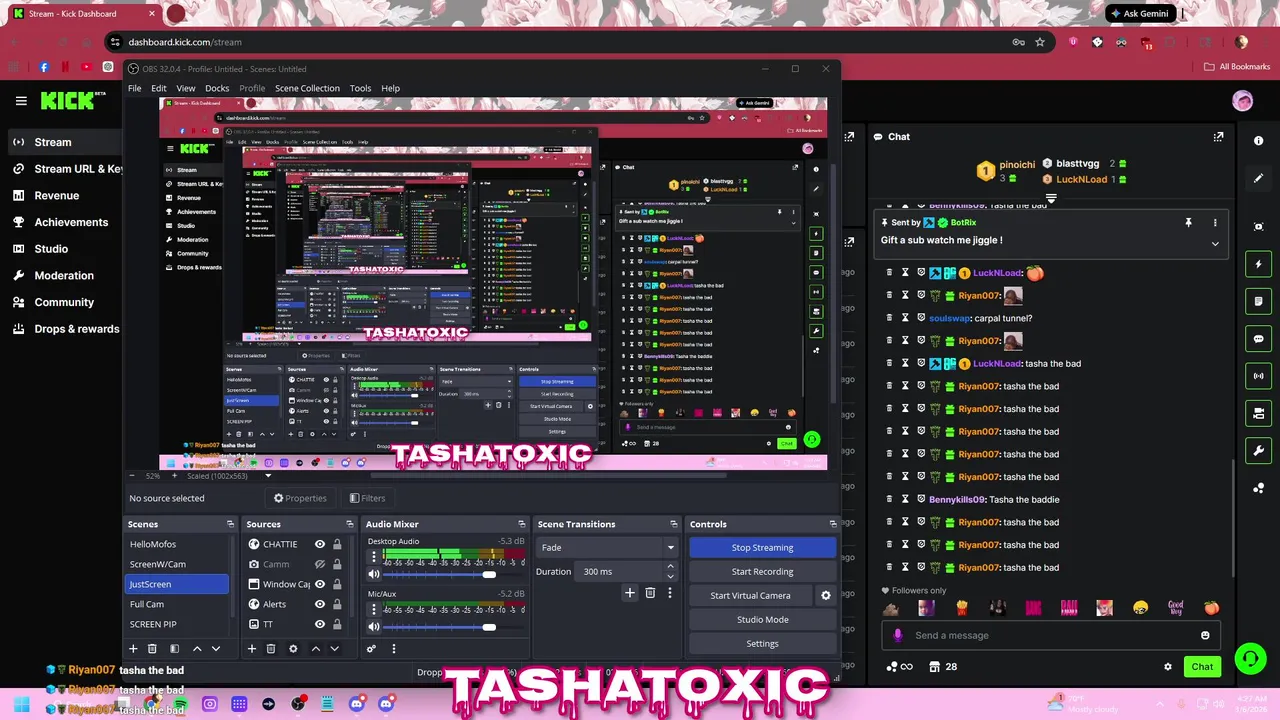Toggle lock on CHATTIE source
The width and height of the screenshot is (1280, 720).
coord(337,544)
